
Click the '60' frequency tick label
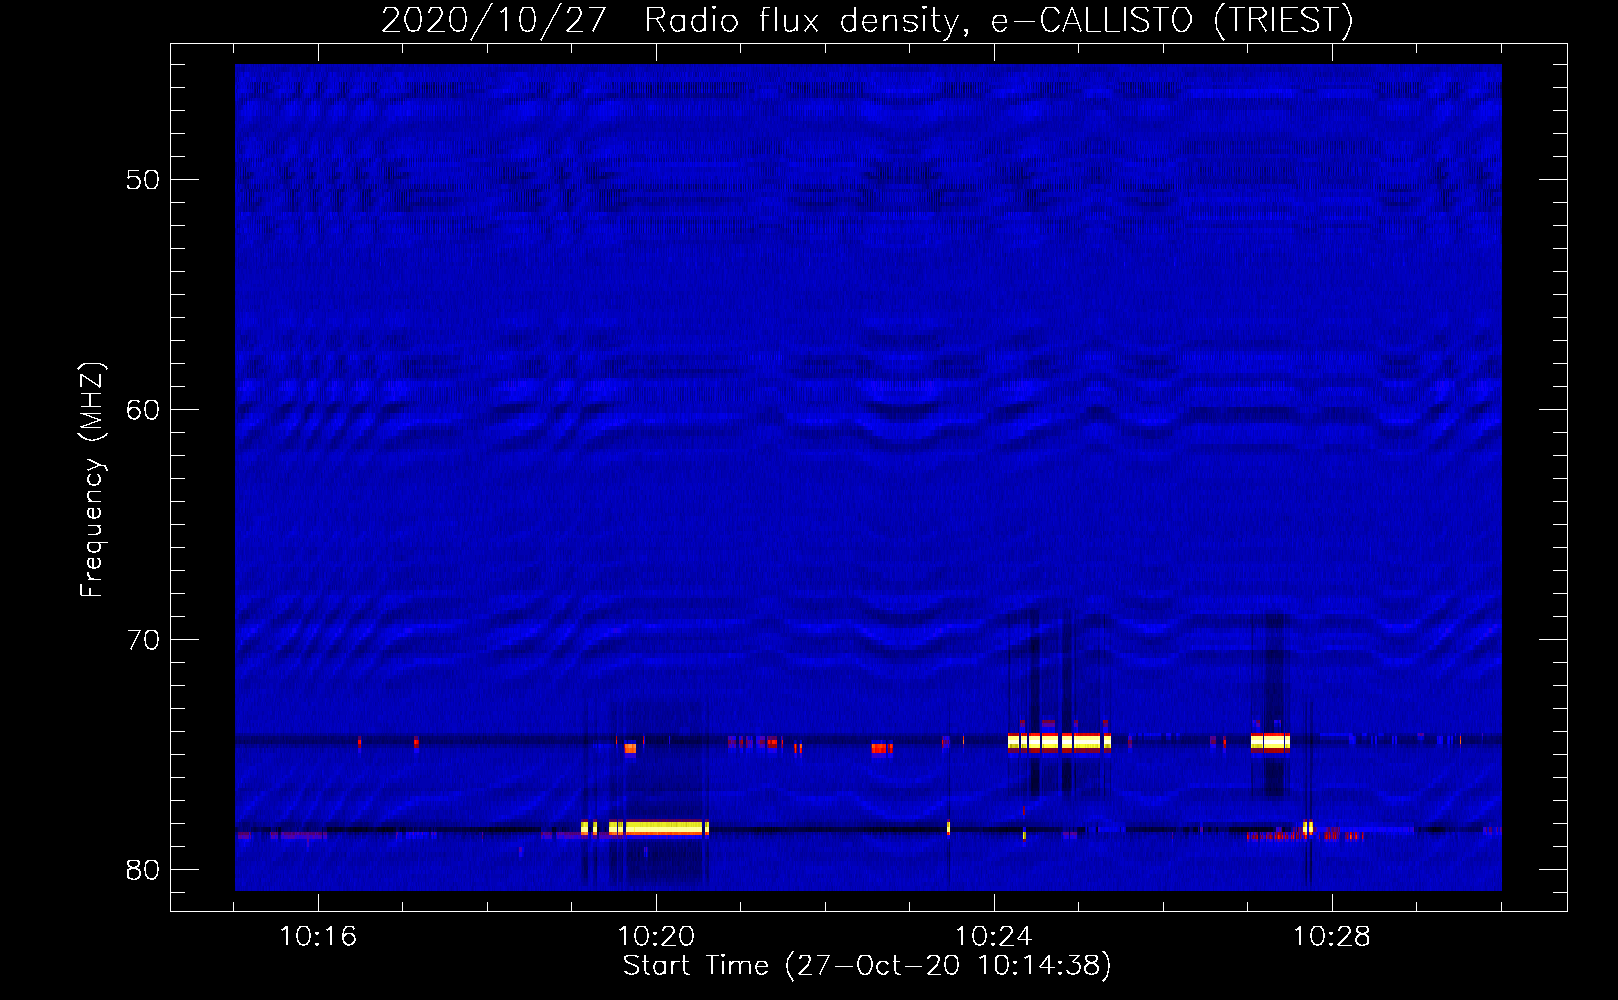(x=144, y=410)
